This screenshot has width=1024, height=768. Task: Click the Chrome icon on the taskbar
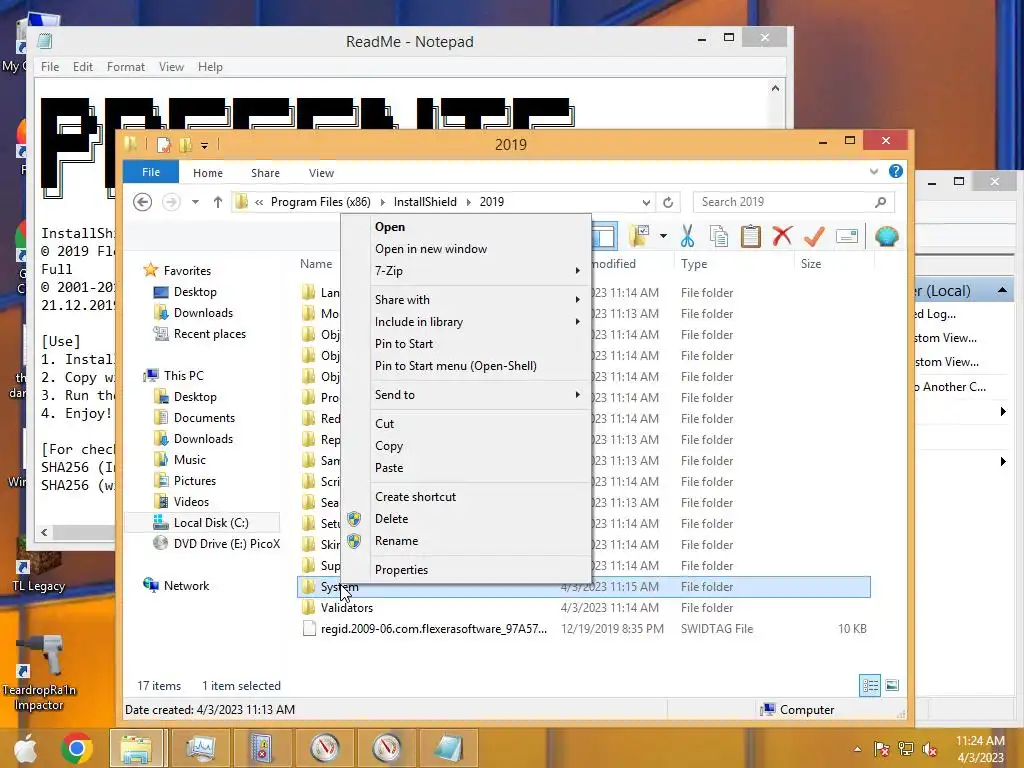(76, 748)
